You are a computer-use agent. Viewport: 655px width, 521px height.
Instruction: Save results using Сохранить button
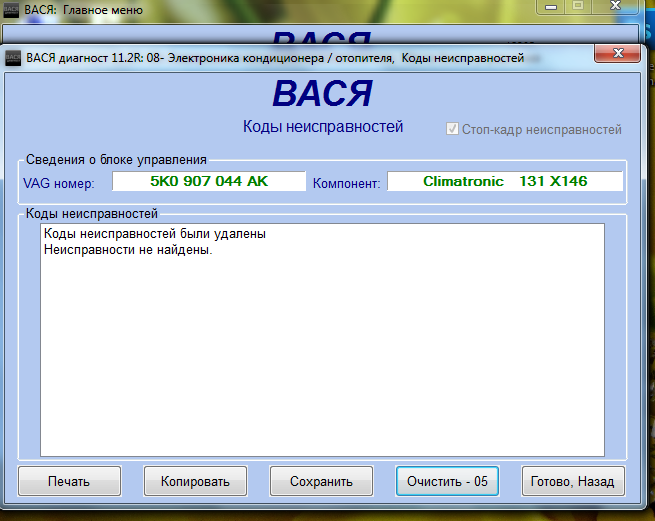coord(321,481)
